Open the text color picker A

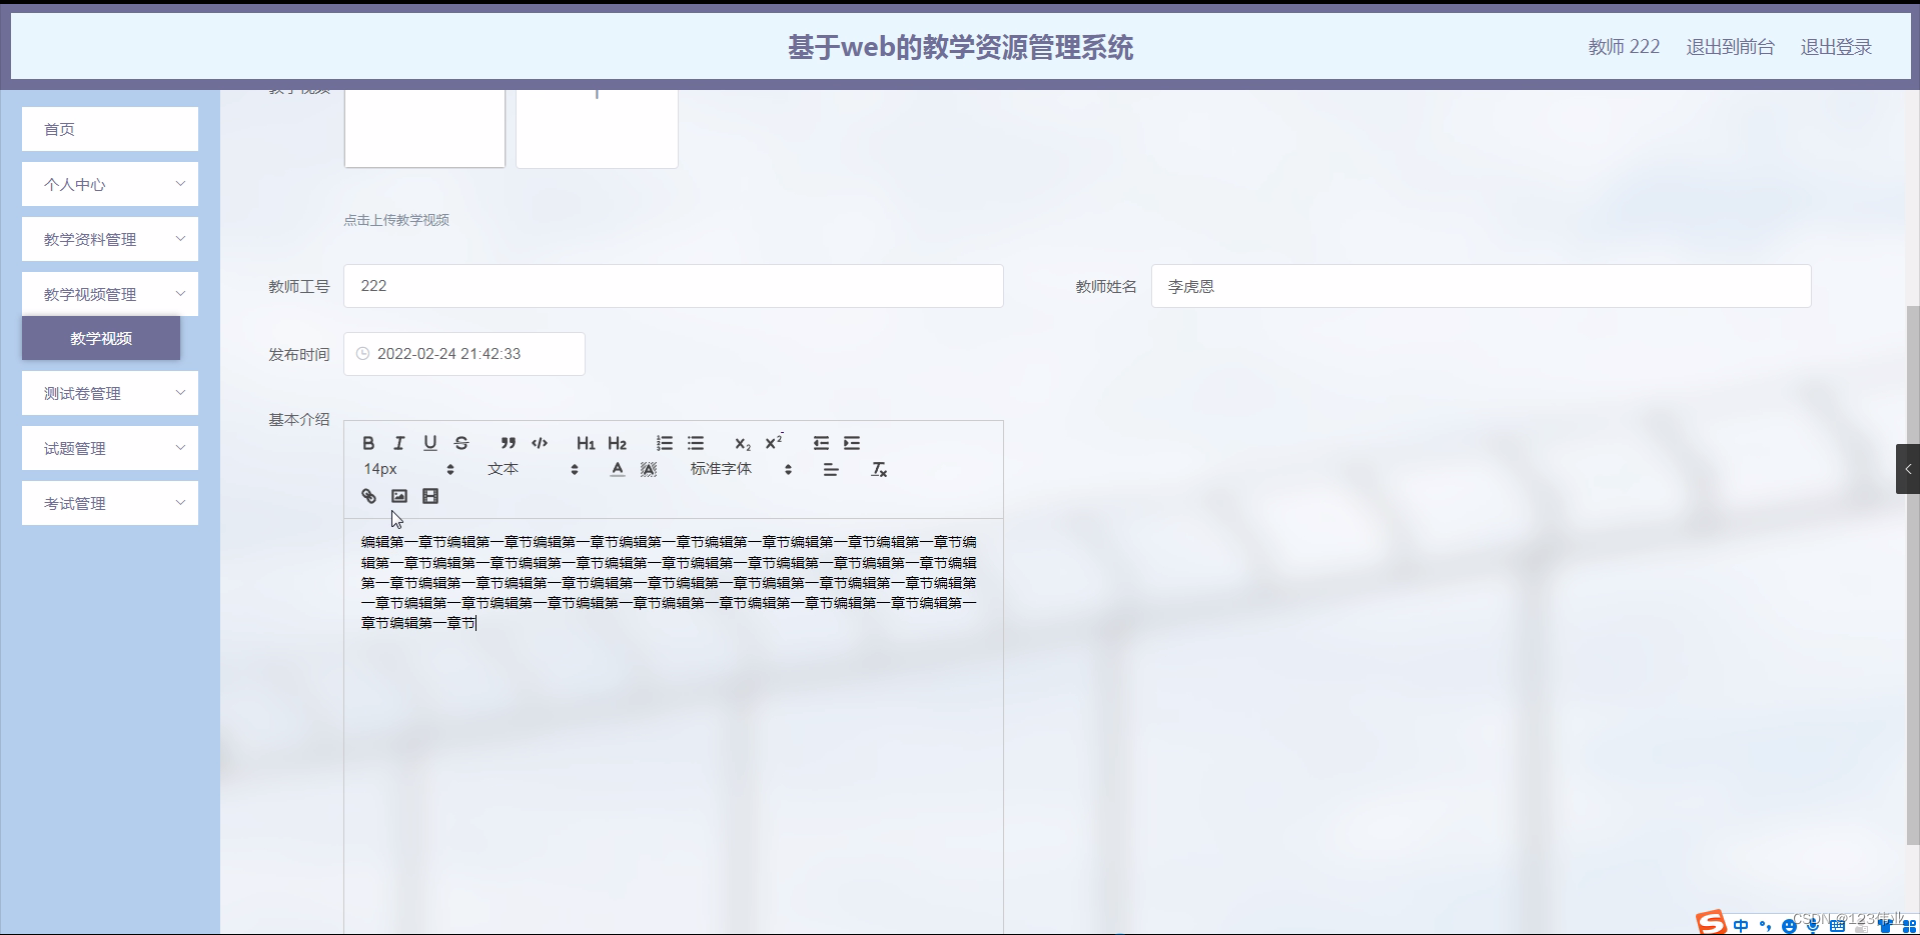(x=617, y=468)
